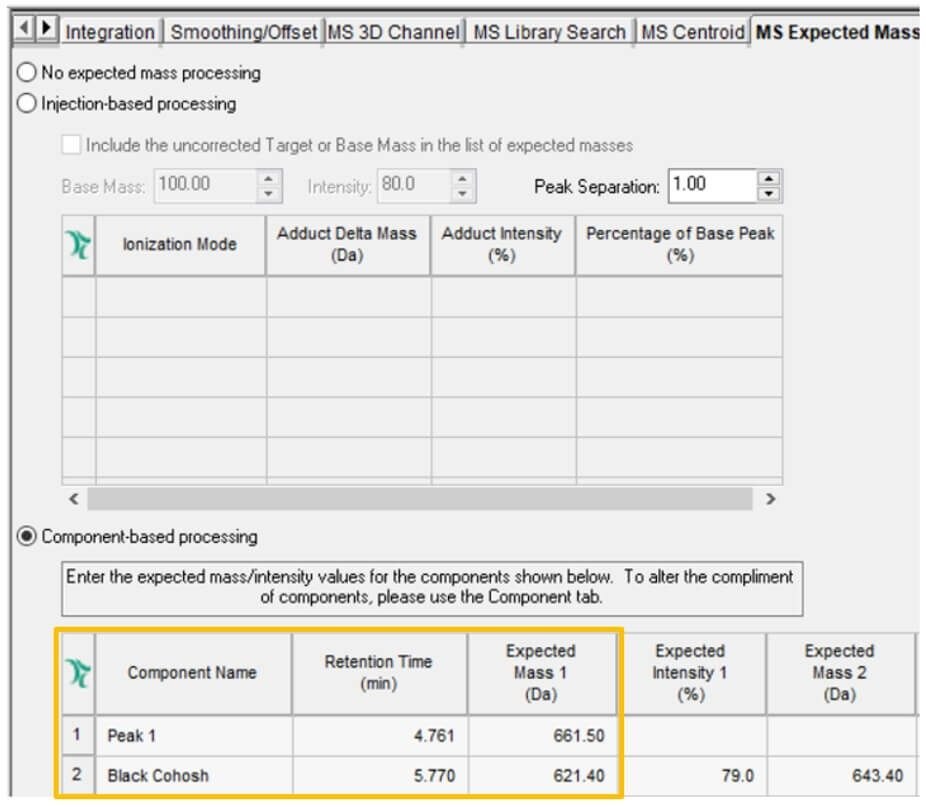Screen dimensions: 926x807
Task: Select Component-based processing option
Action: pos(27,536)
